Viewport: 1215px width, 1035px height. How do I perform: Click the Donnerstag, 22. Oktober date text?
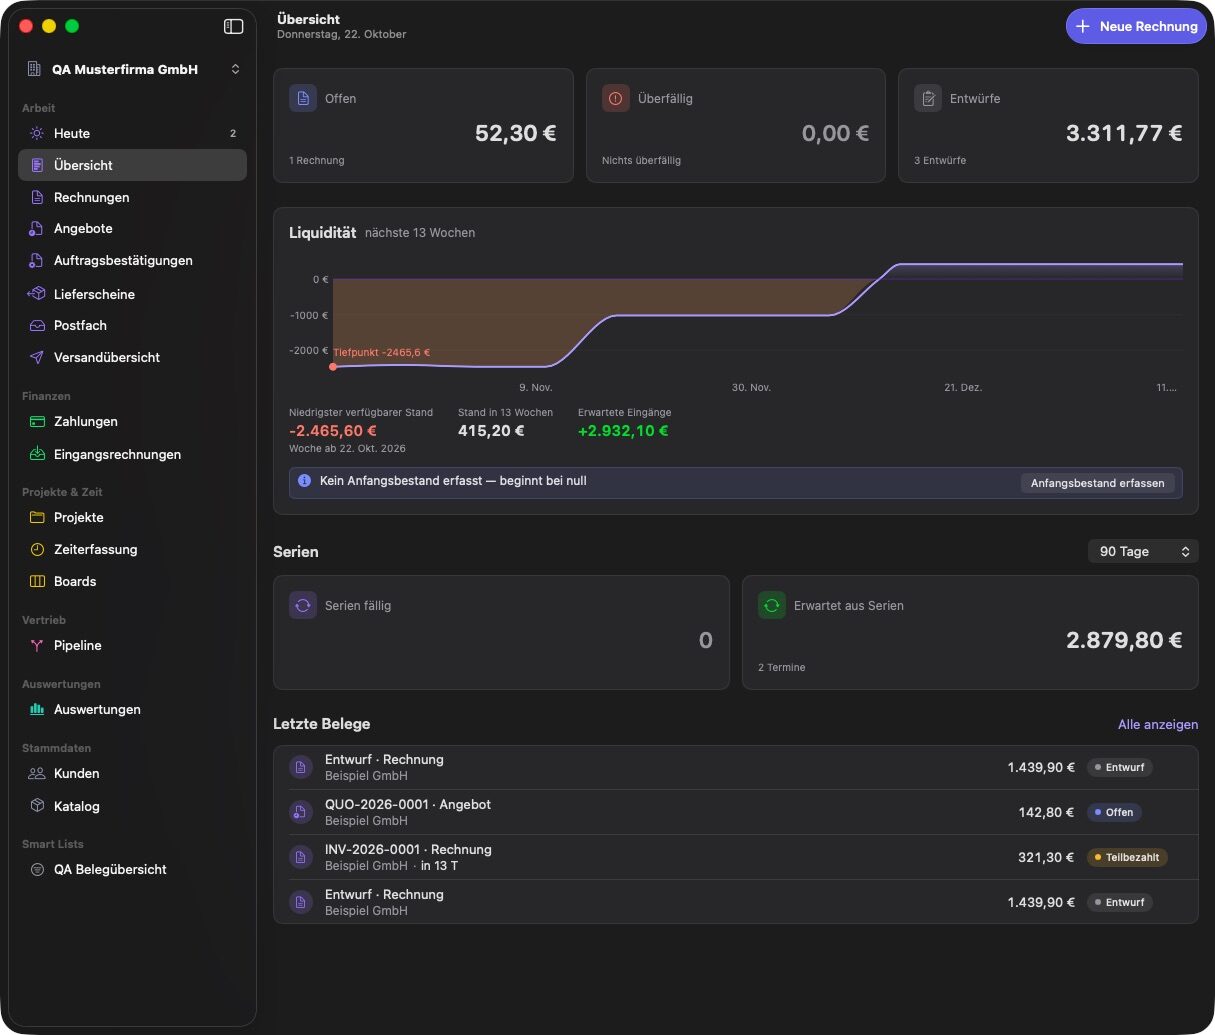342,34
